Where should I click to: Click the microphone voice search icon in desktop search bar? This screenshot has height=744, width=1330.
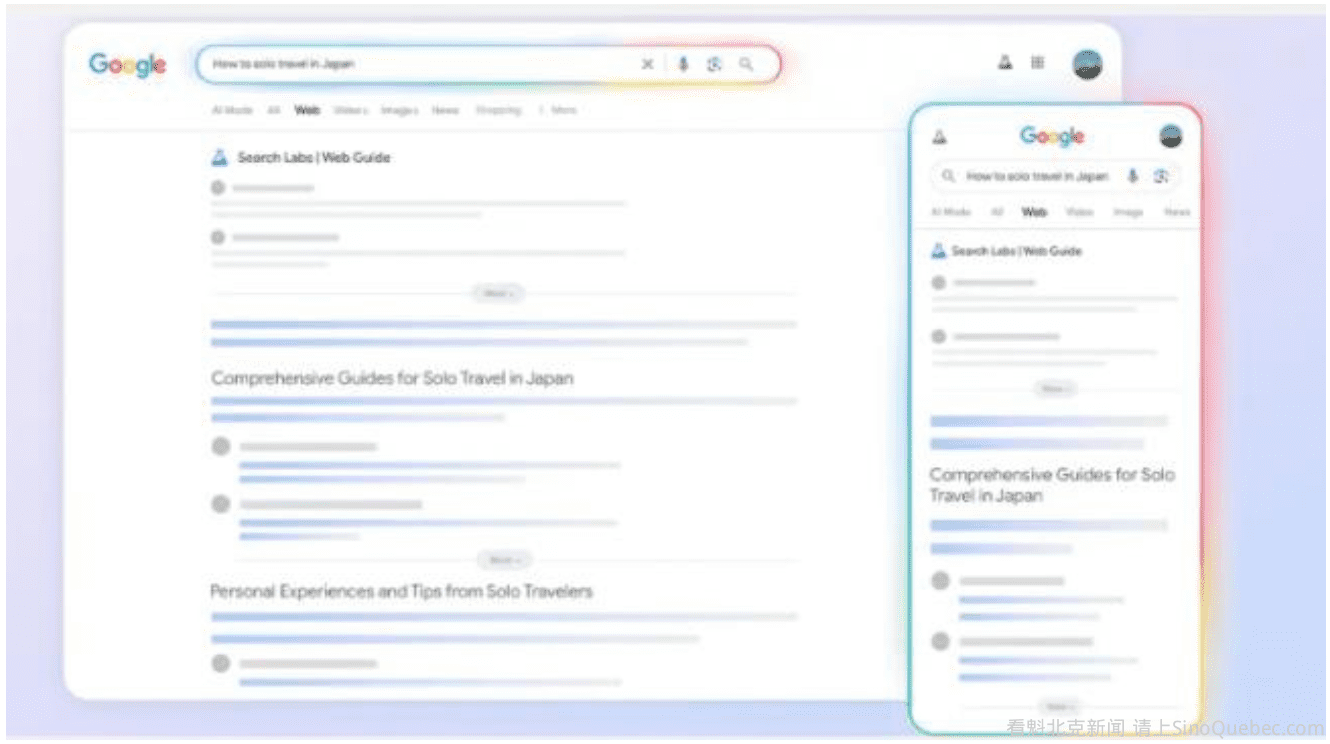[683, 64]
